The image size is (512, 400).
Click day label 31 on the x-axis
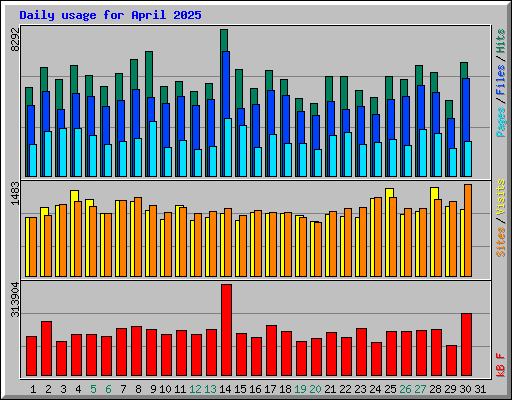(x=480, y=389)
